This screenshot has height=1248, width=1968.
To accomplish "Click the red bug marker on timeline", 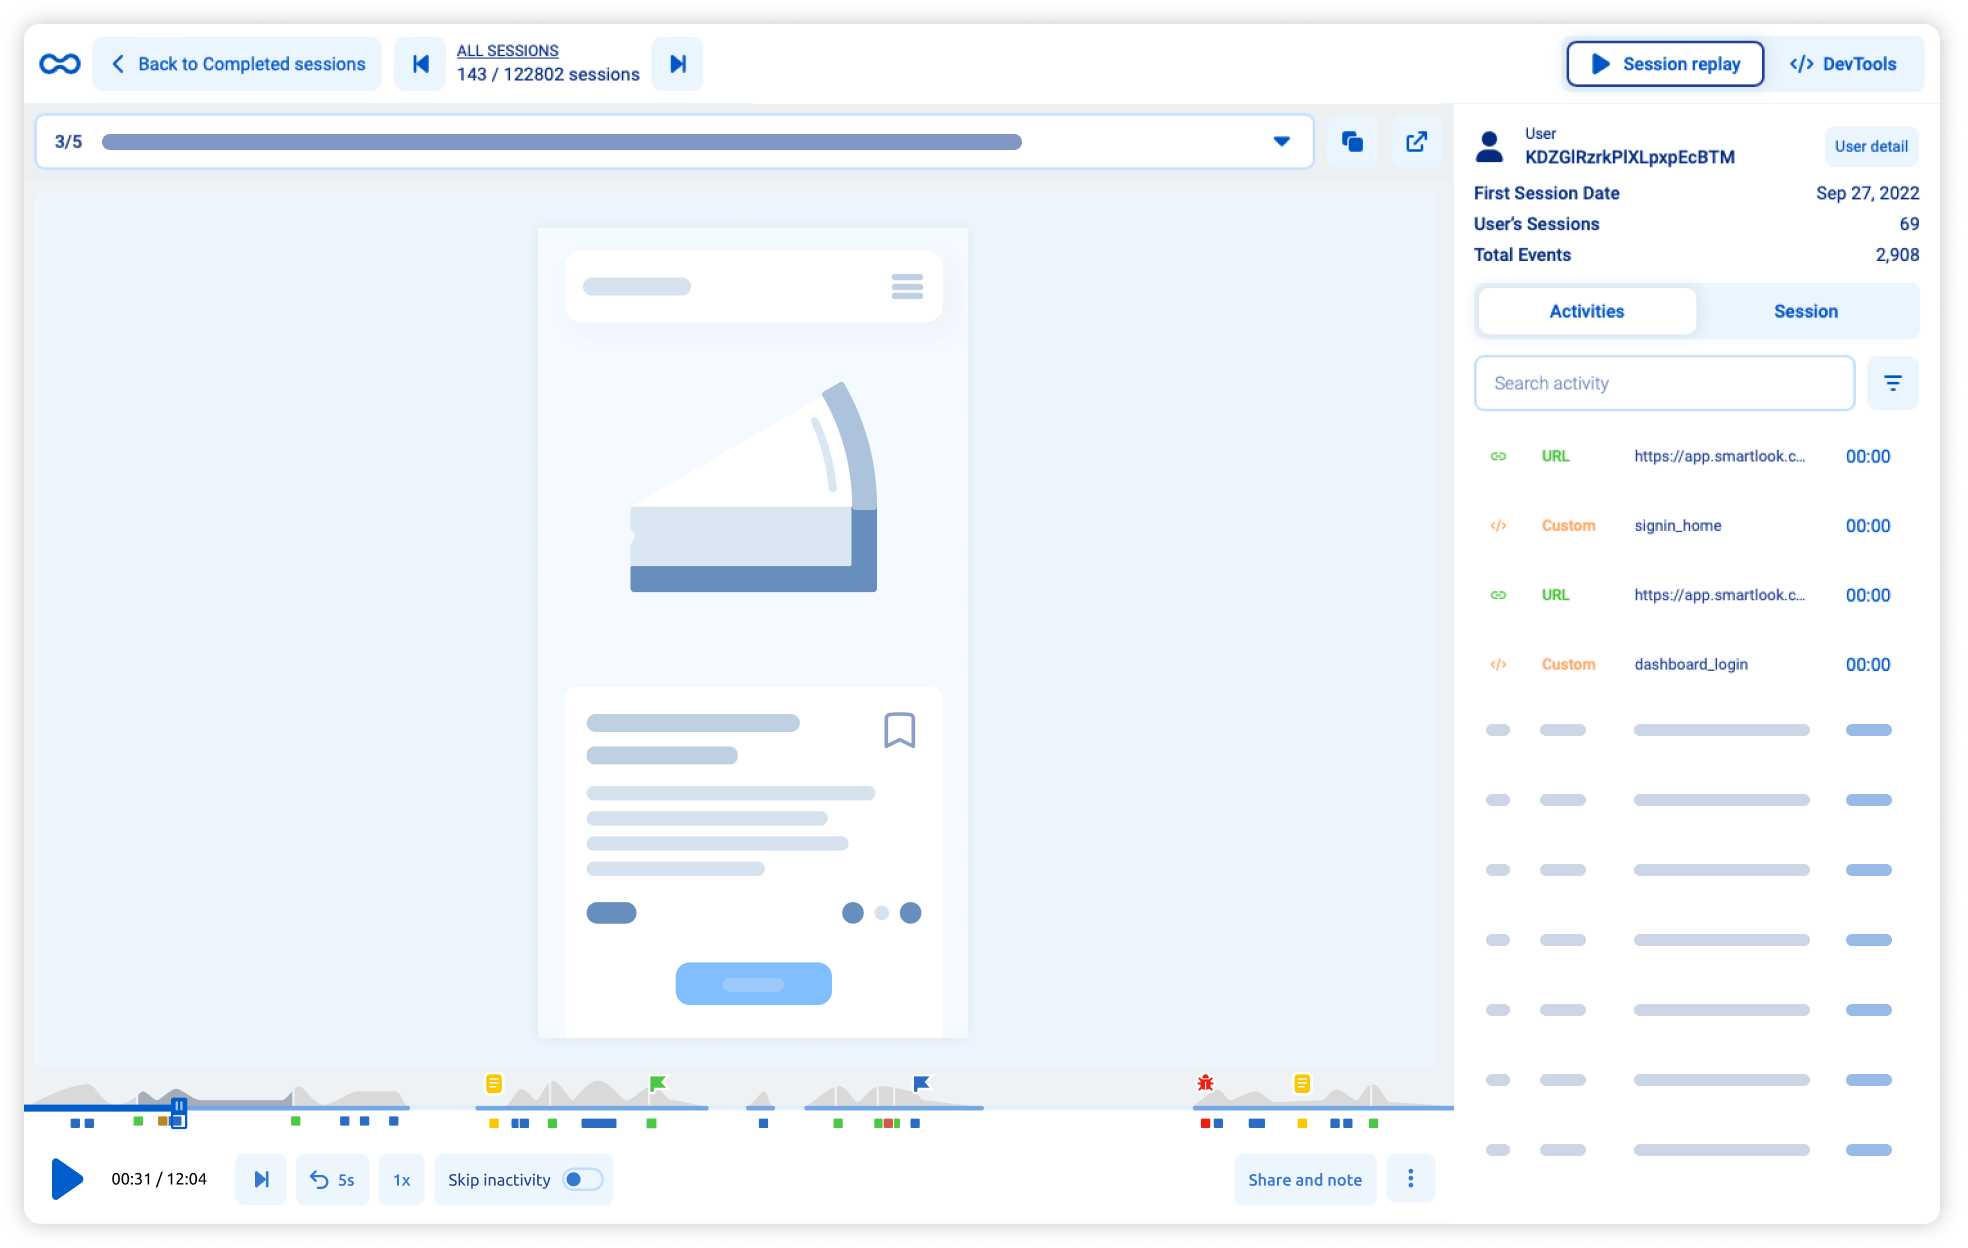I will [x=1205, y=1083].
